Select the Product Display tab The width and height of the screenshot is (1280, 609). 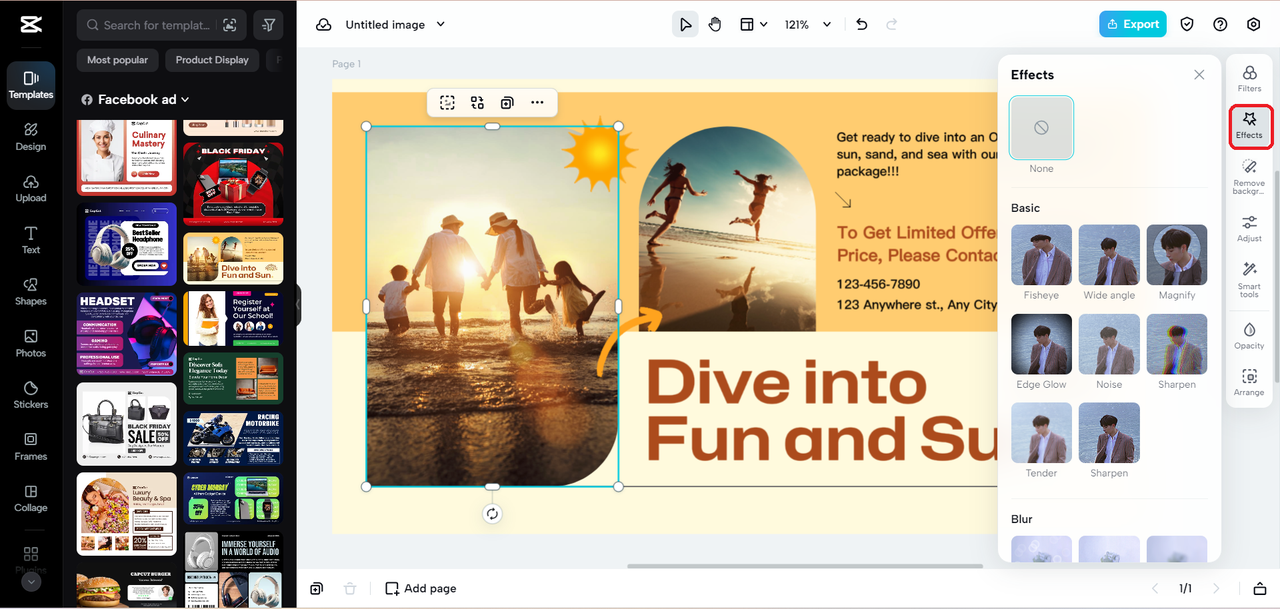[212, 60]
